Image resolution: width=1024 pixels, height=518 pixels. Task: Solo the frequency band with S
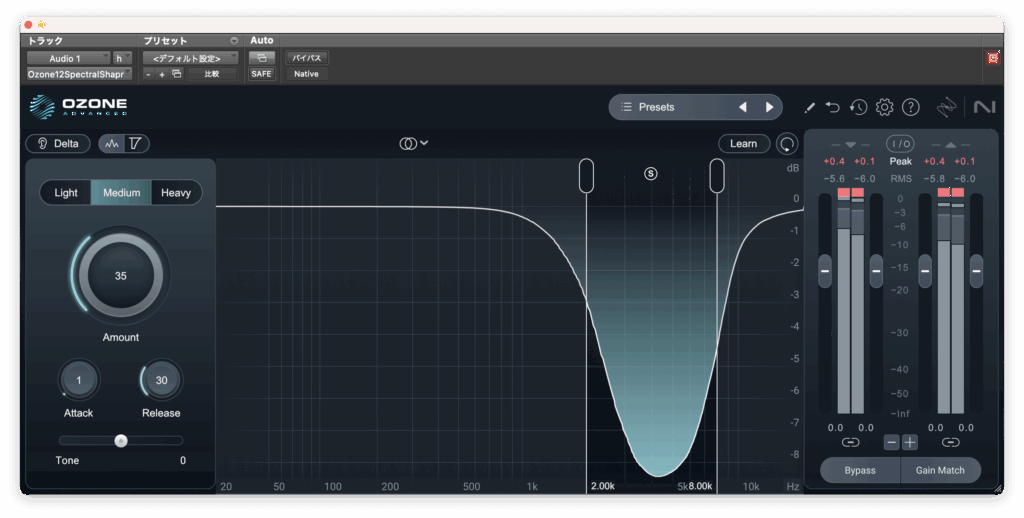pyautogui.click(x=651, y=173)
